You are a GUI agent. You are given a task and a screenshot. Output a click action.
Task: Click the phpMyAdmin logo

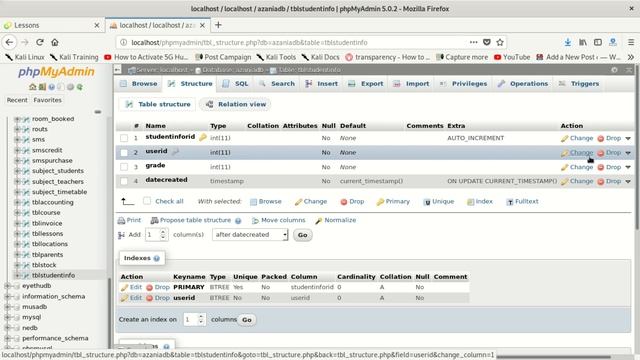coord(56,72)
